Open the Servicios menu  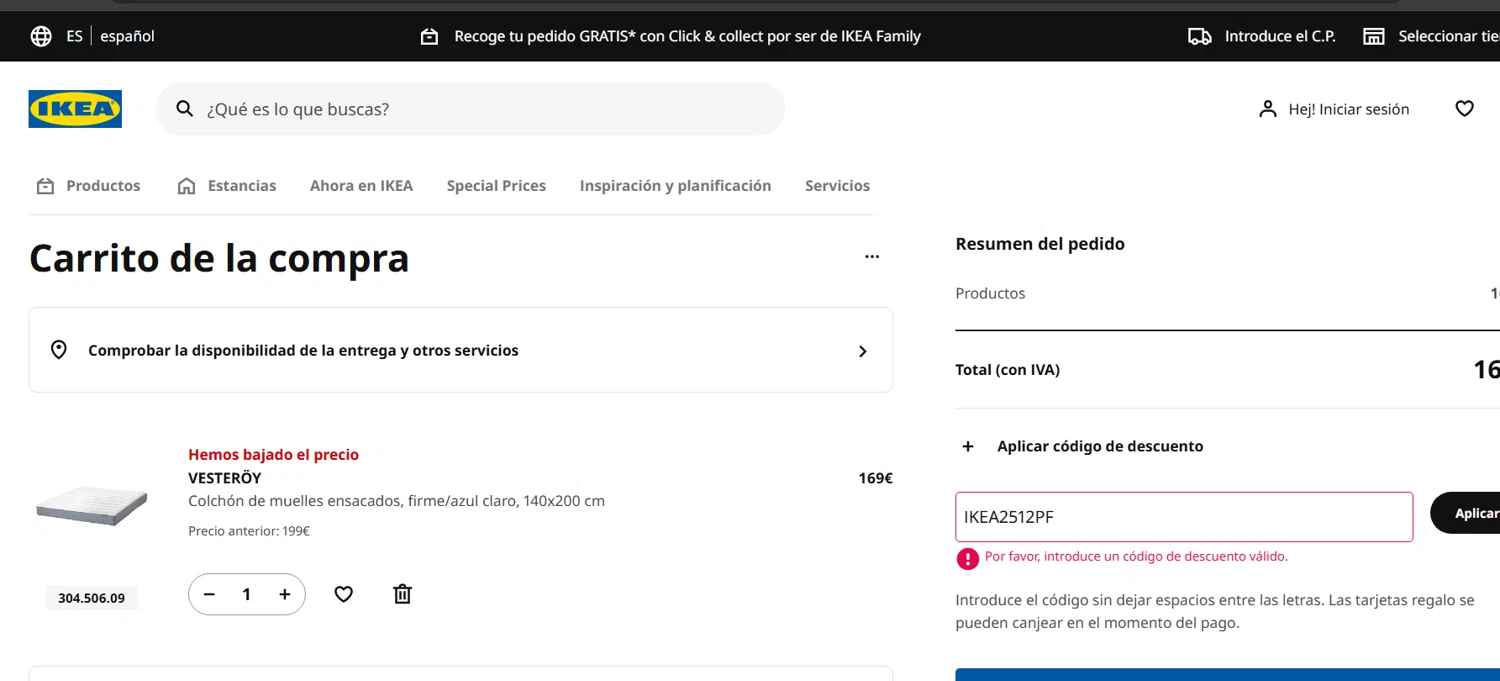tap(837, 186)
